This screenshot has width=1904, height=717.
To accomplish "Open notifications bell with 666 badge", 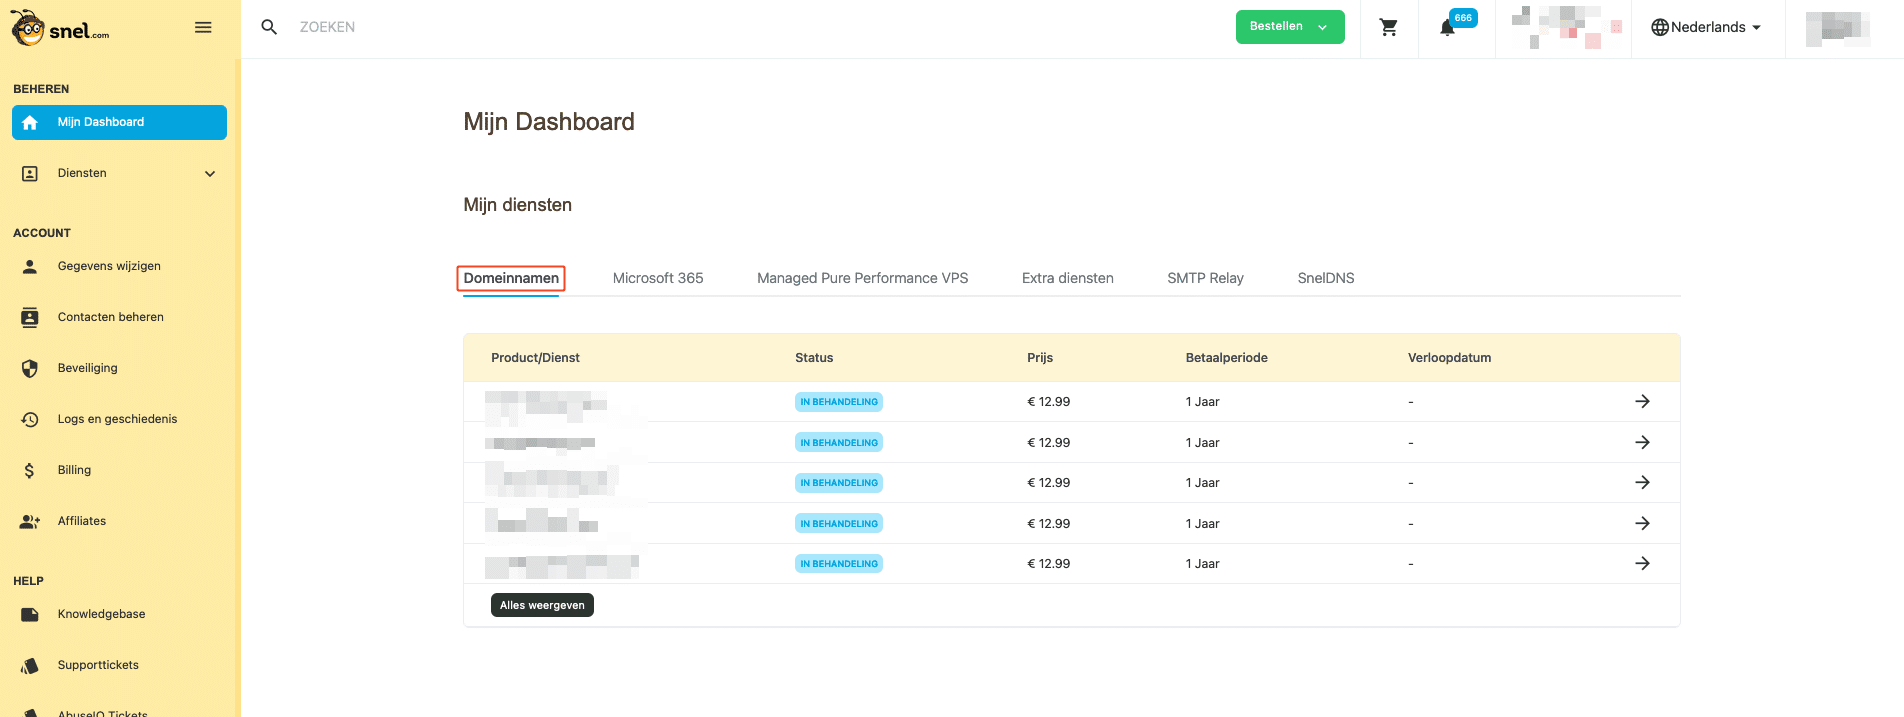I will (x=1448, y=28).
